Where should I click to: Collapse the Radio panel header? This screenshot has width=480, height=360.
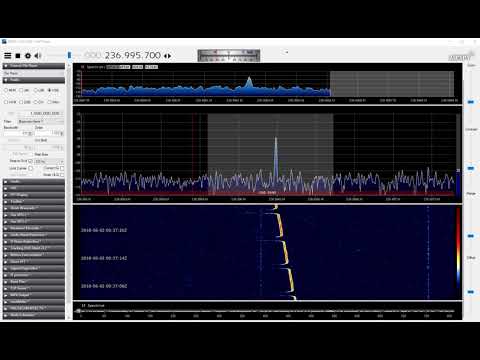[34, 80]
